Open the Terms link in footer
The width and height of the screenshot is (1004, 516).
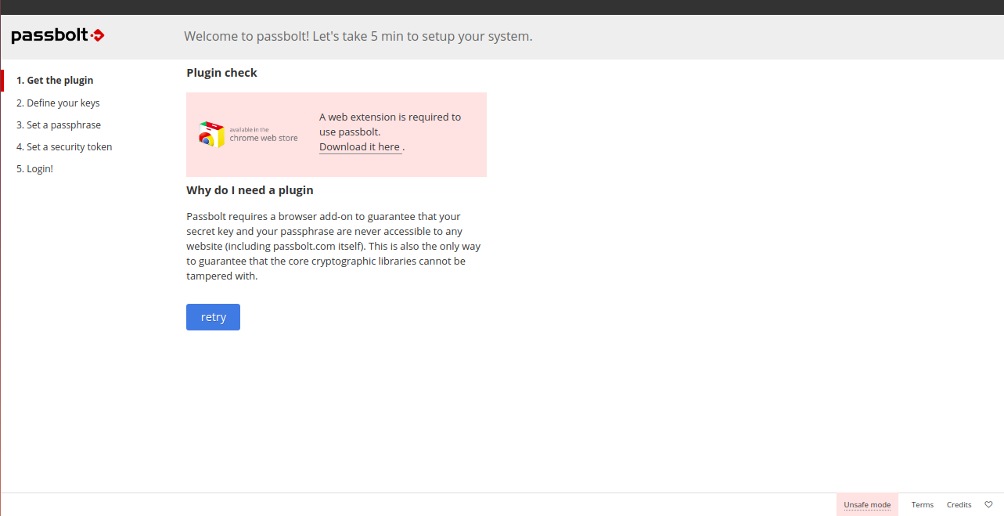pos(923,504)
